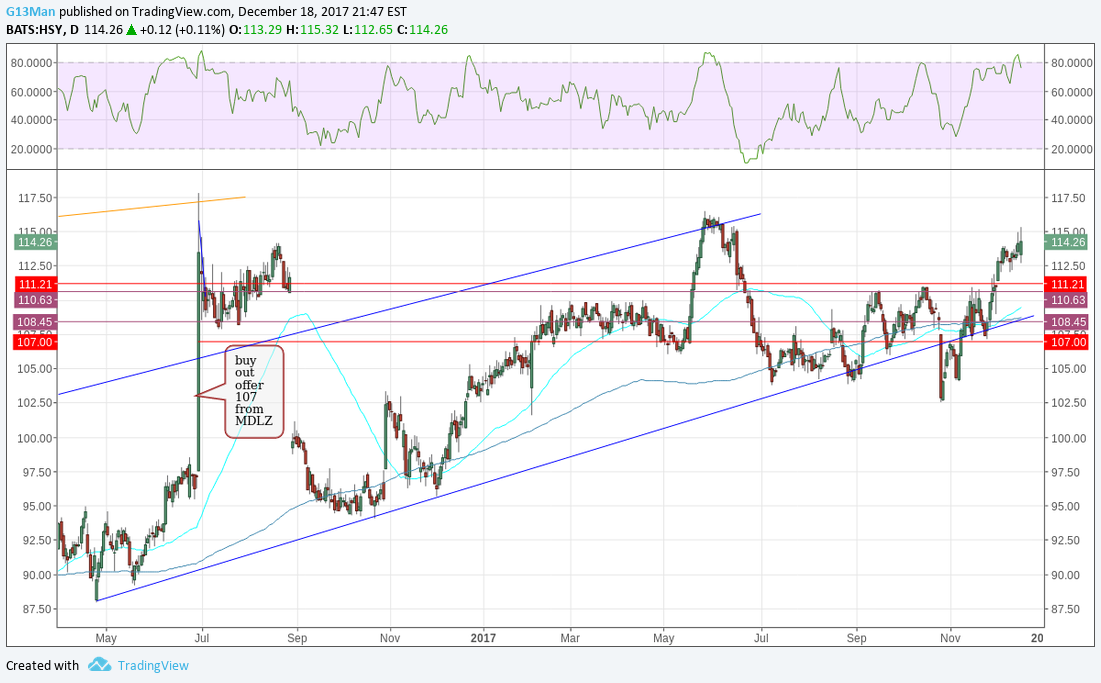
Task: Open the G13Man author profile link
Action: [31, 11]
